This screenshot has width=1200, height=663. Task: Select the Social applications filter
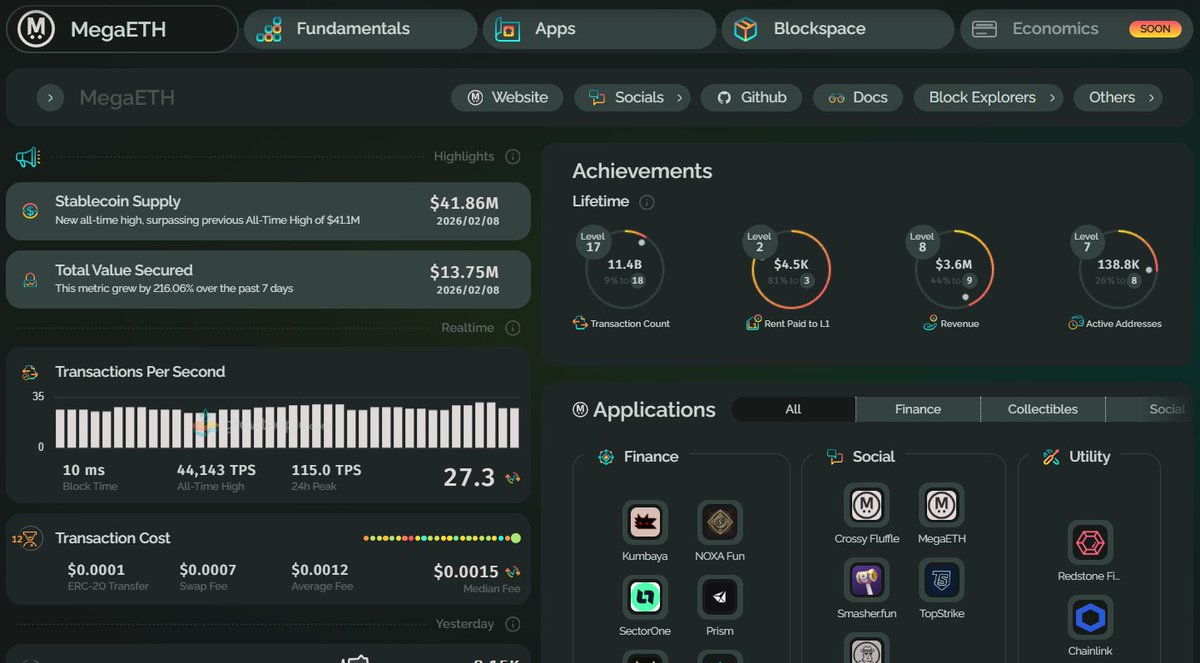(1151, 409)
